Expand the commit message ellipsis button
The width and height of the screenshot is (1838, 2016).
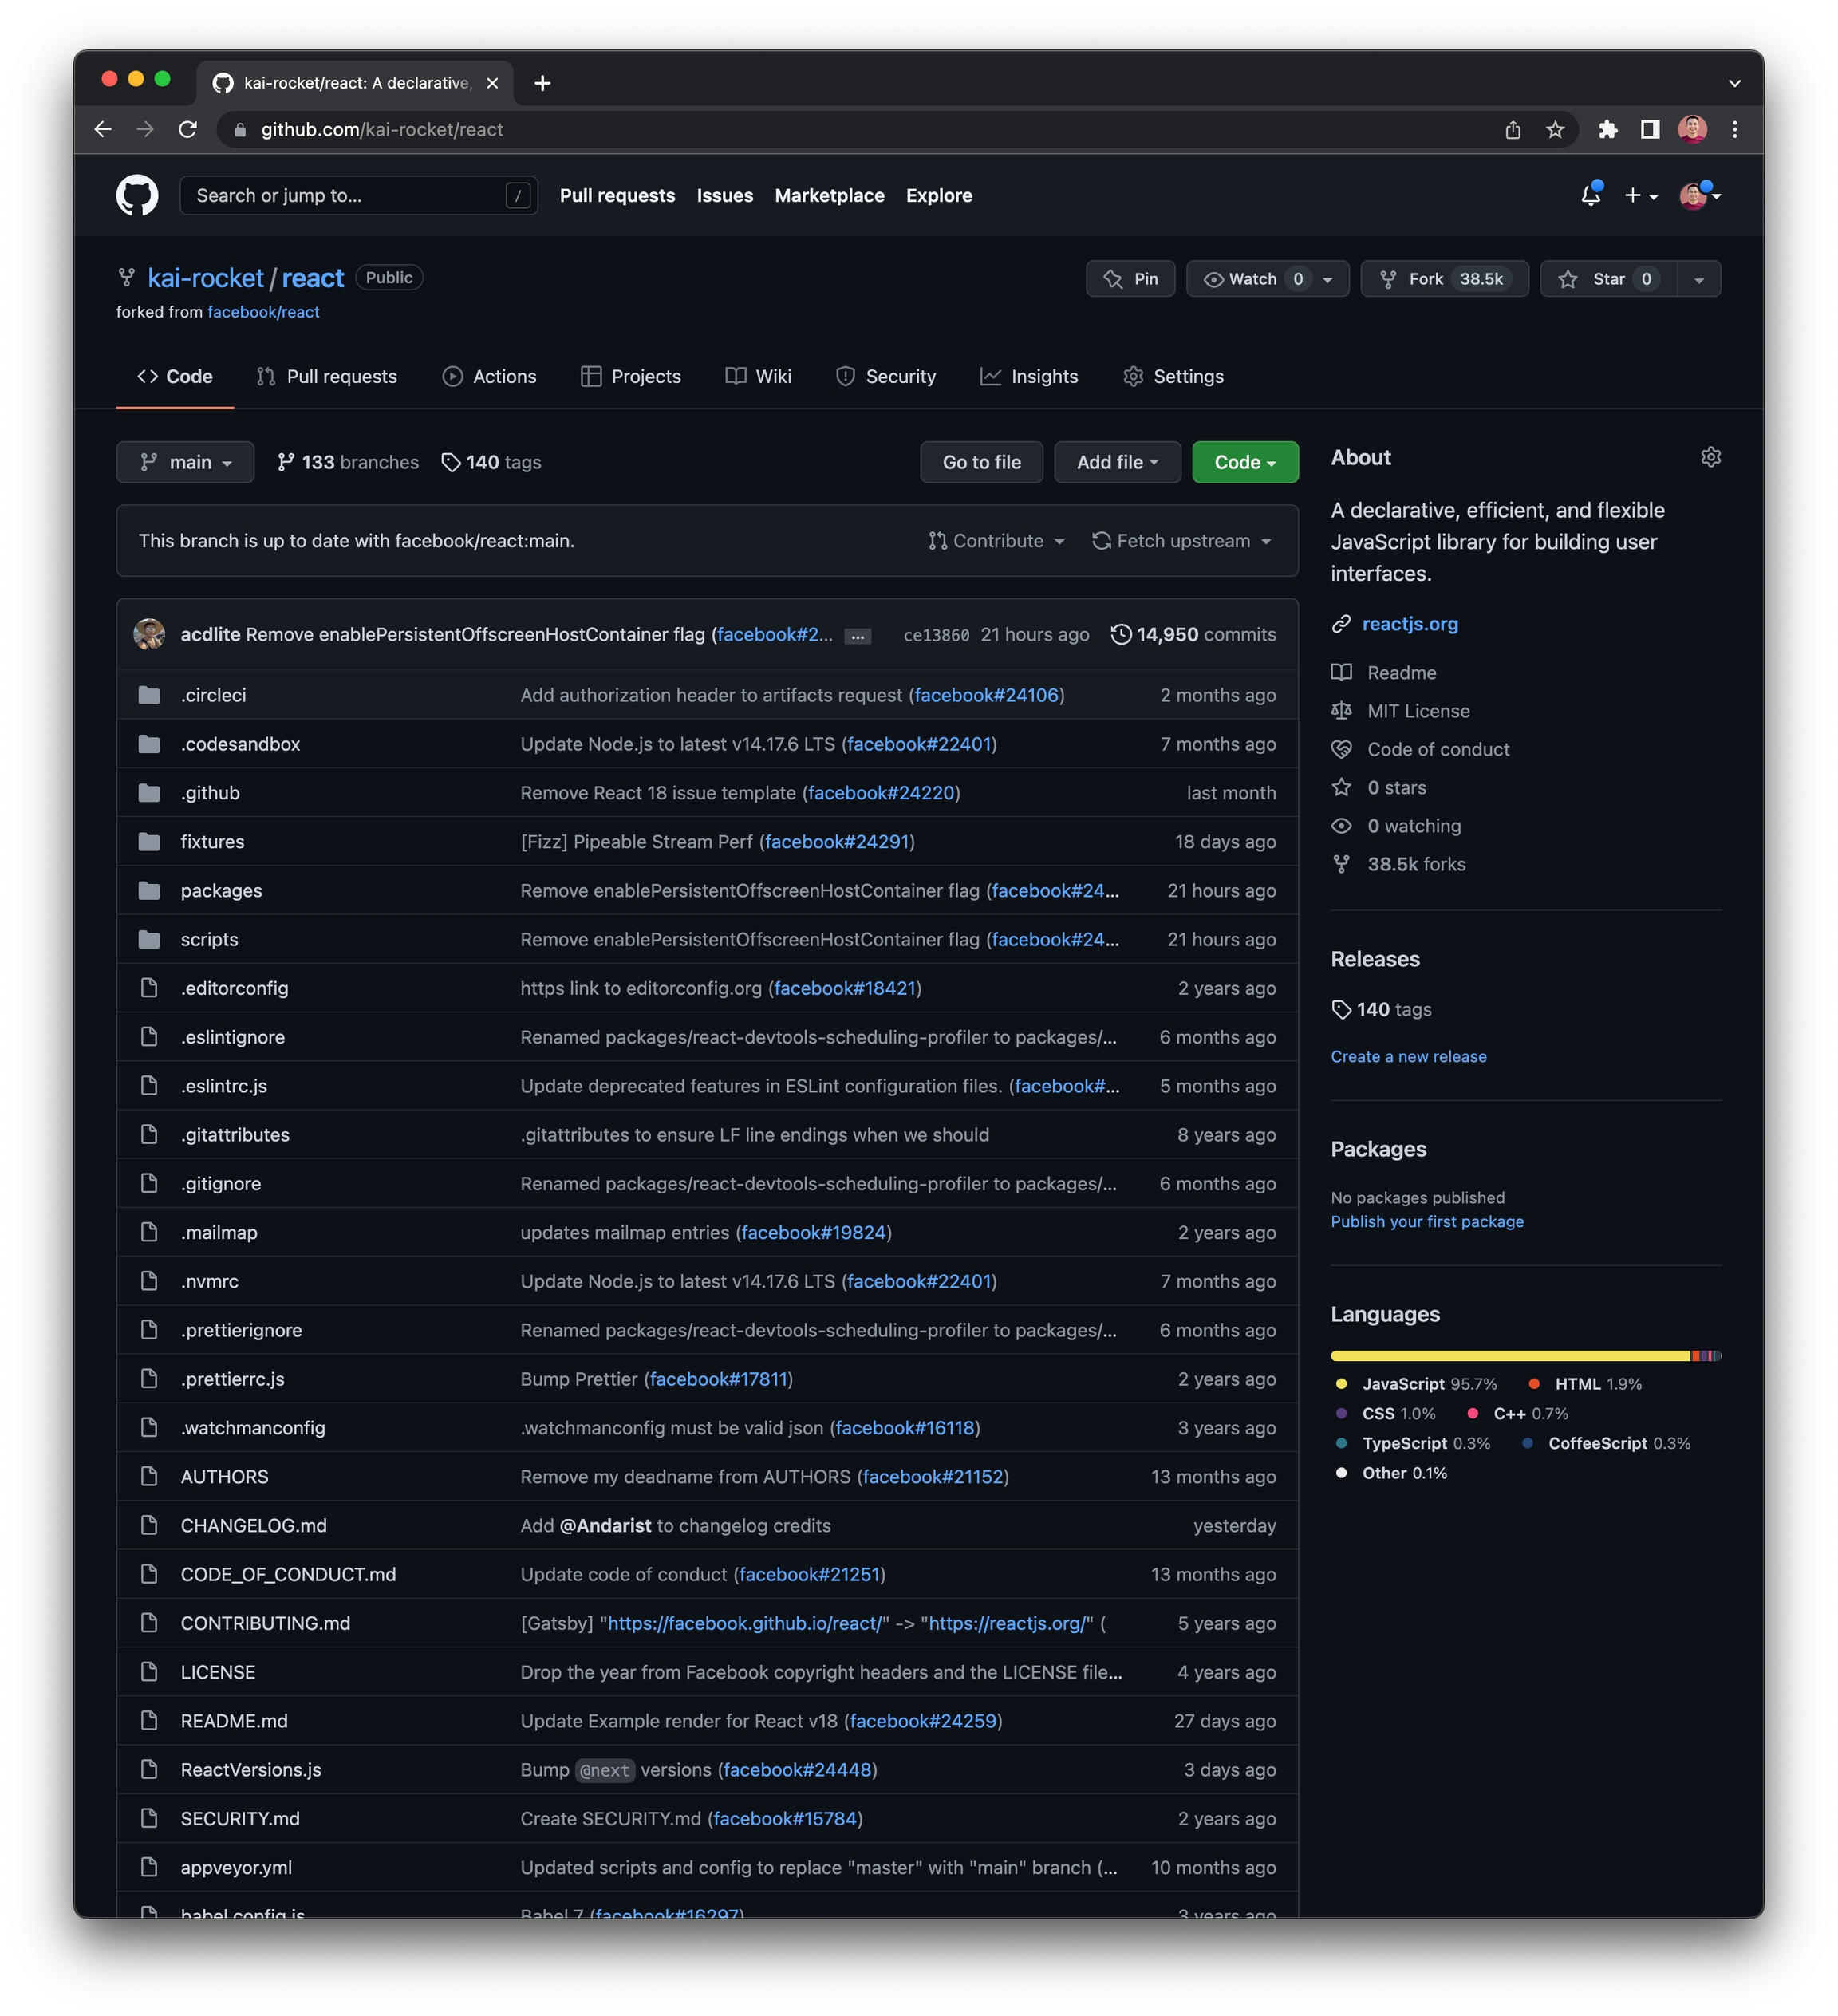pos(857,636)
